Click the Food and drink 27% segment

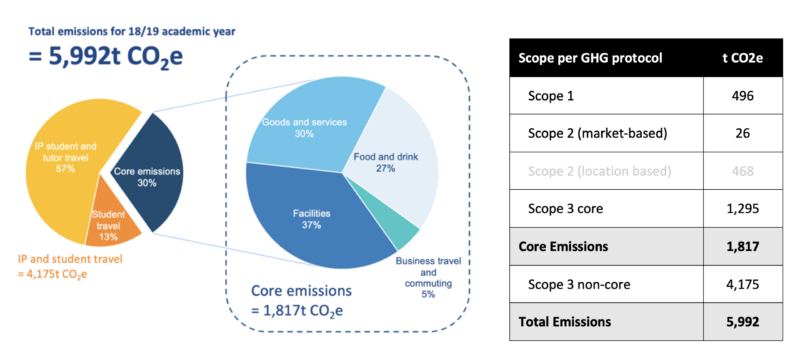point(395,161)
